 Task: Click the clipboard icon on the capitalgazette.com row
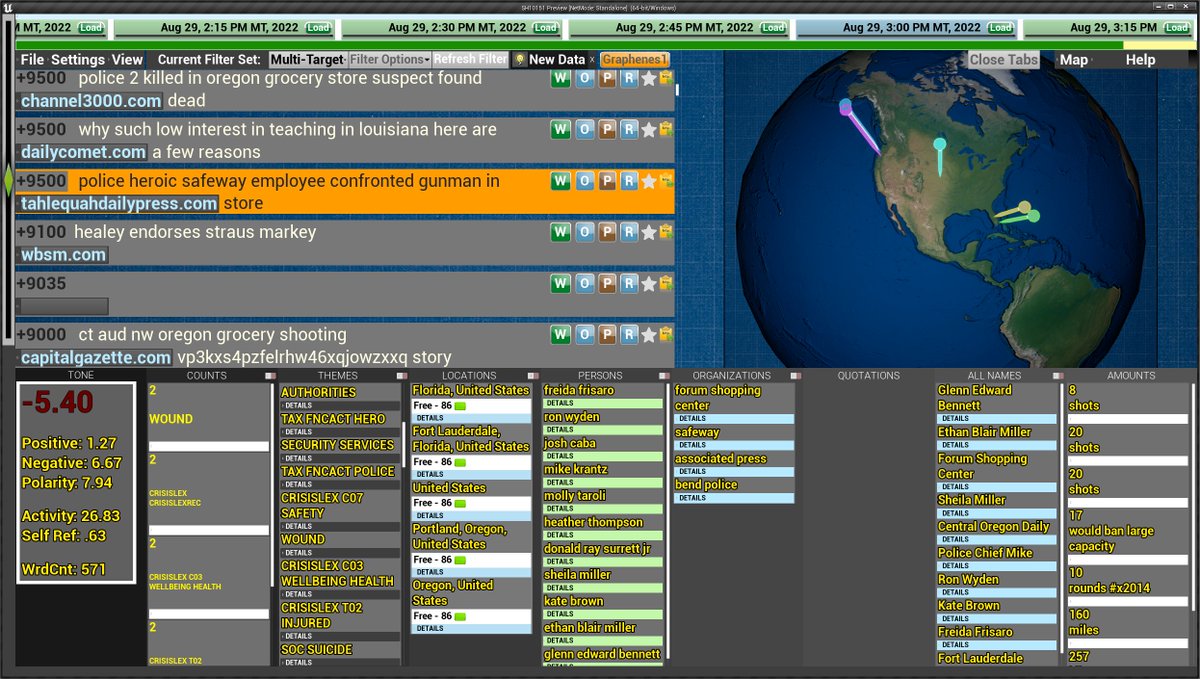click(665, 334)
